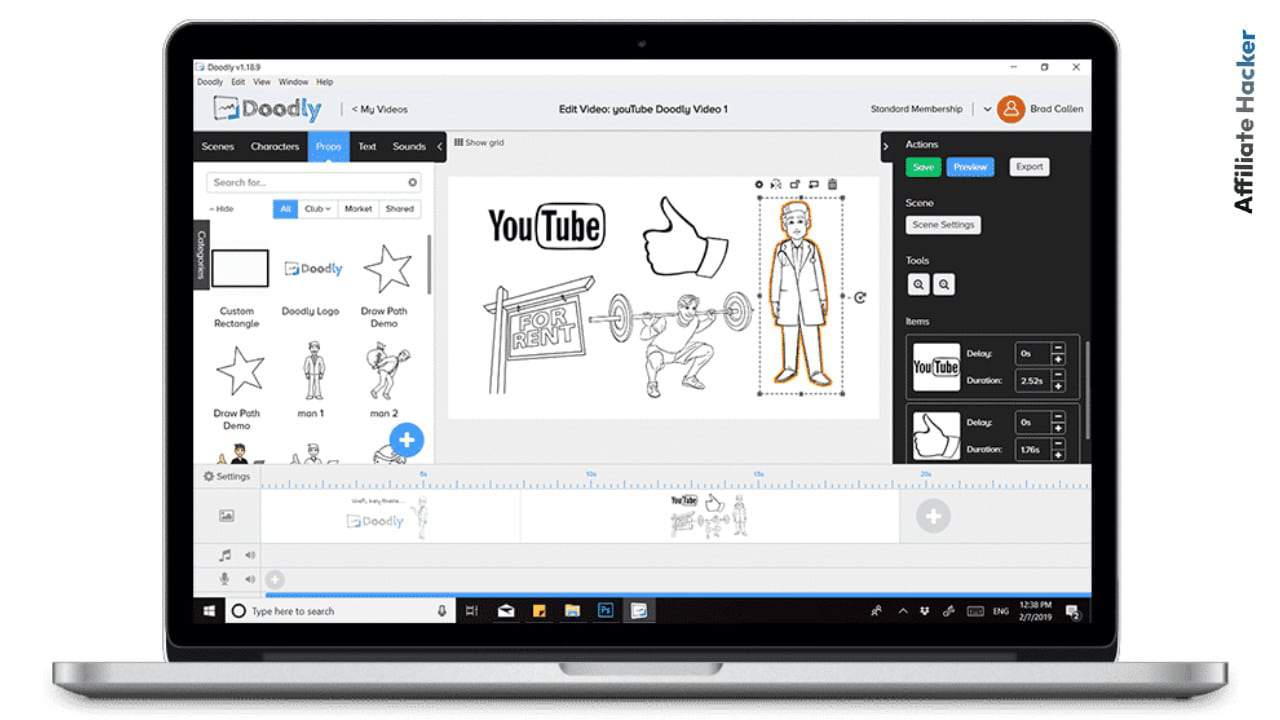Image resolution: width=1280 pixels, height=720 pixels.
Task: Collapse the left assets panel
Action: pyautogui.click(x=440, y=146)
